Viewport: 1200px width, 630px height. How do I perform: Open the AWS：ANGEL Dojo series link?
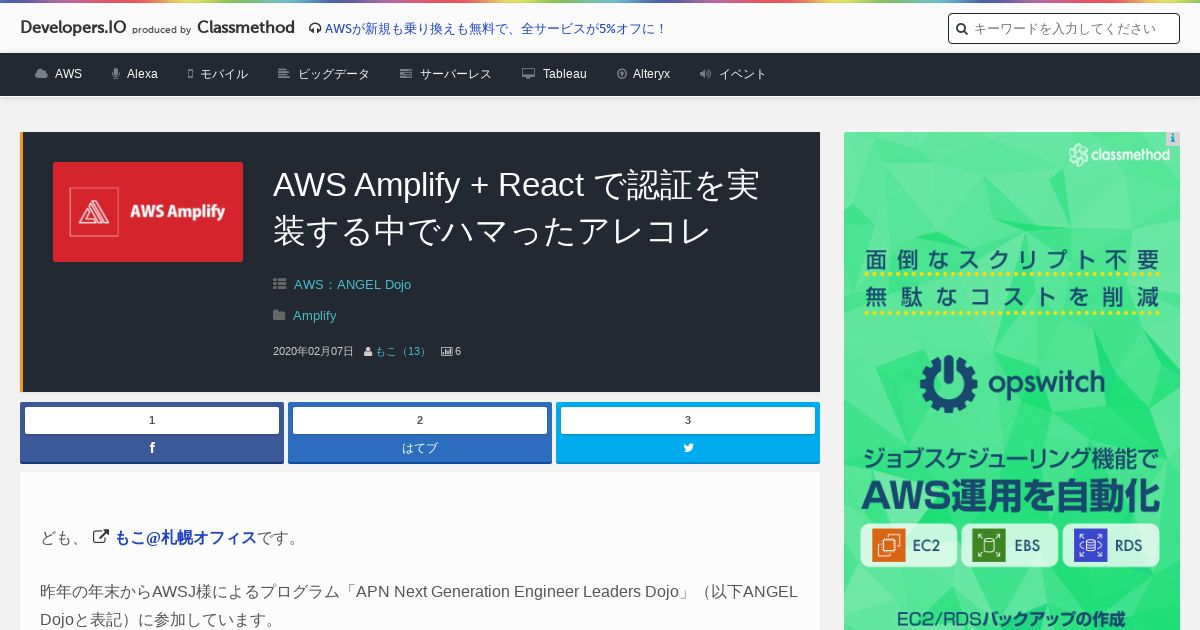coord(352,285)
